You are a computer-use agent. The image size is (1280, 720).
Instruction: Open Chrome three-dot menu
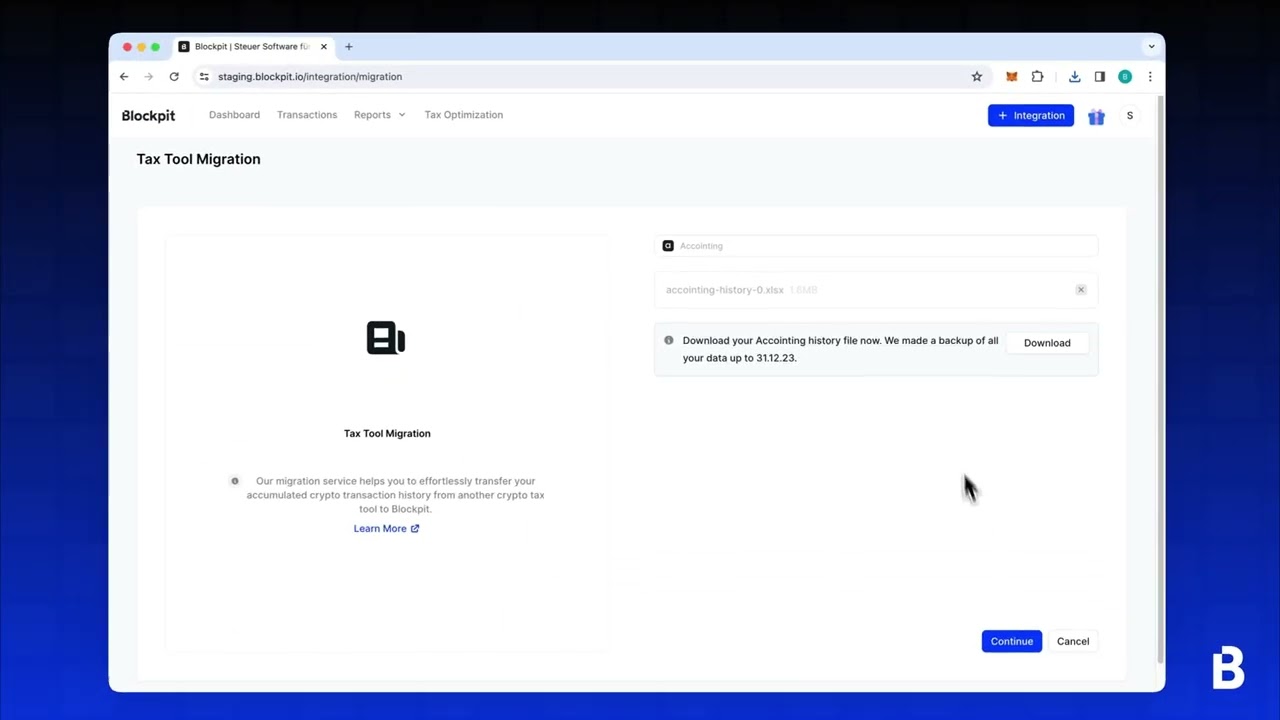1150,76
